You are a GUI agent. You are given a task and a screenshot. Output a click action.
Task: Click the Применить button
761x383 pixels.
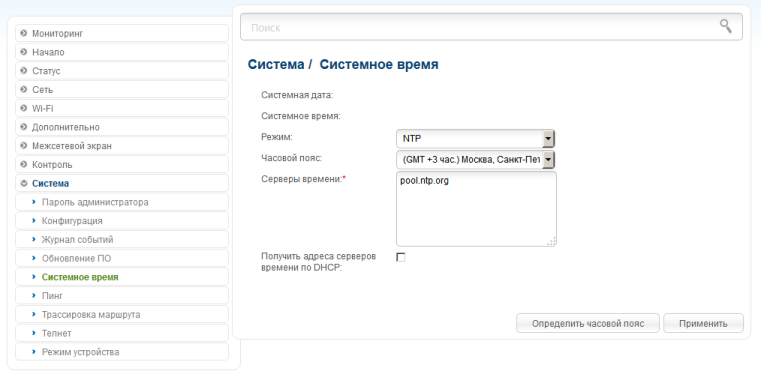(703, 323)
